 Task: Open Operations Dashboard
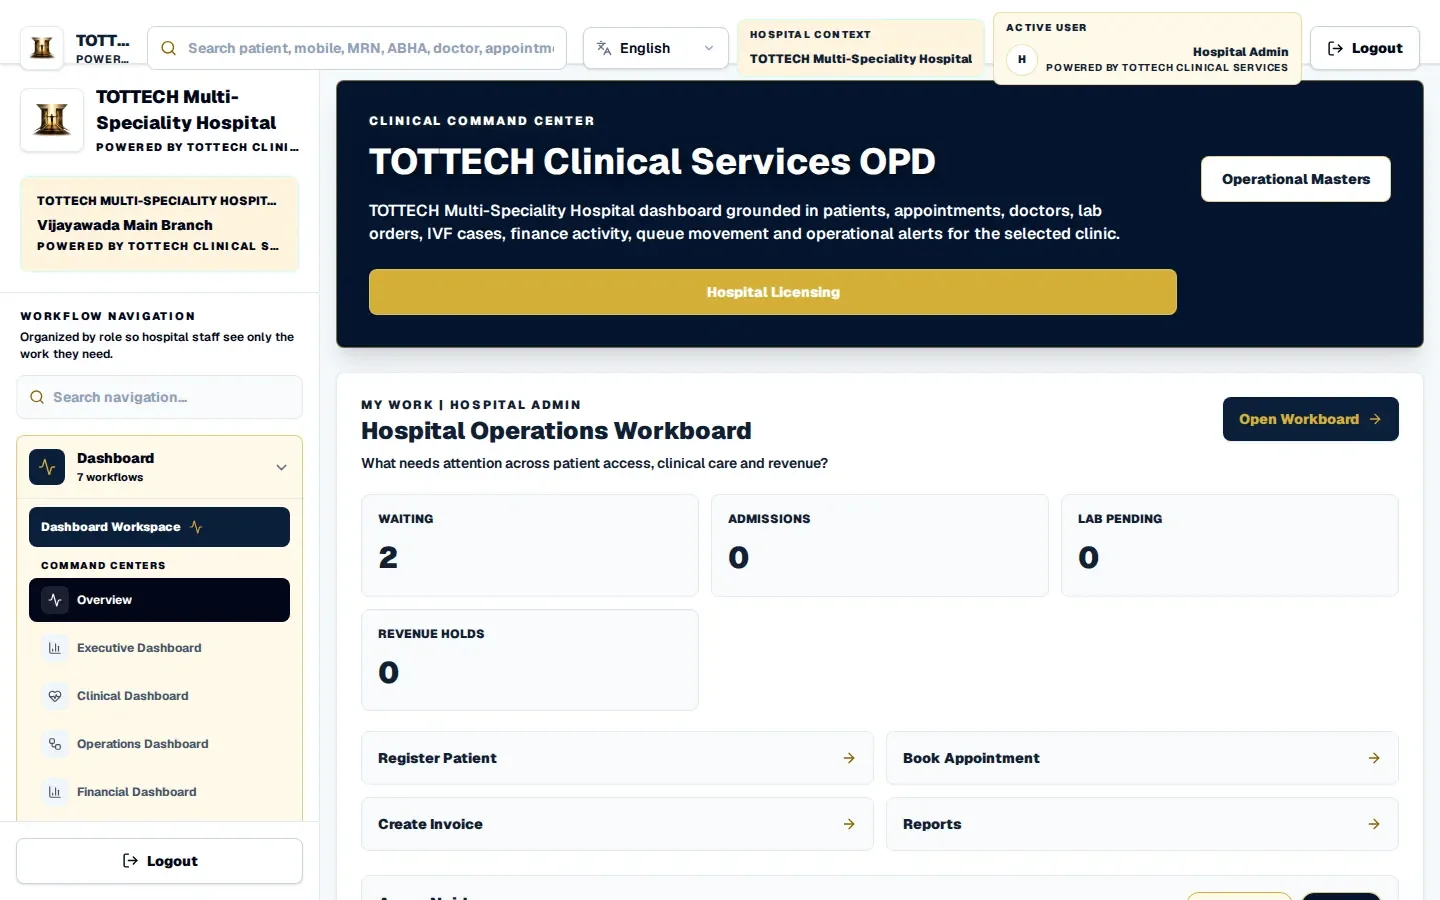(159, 744)
